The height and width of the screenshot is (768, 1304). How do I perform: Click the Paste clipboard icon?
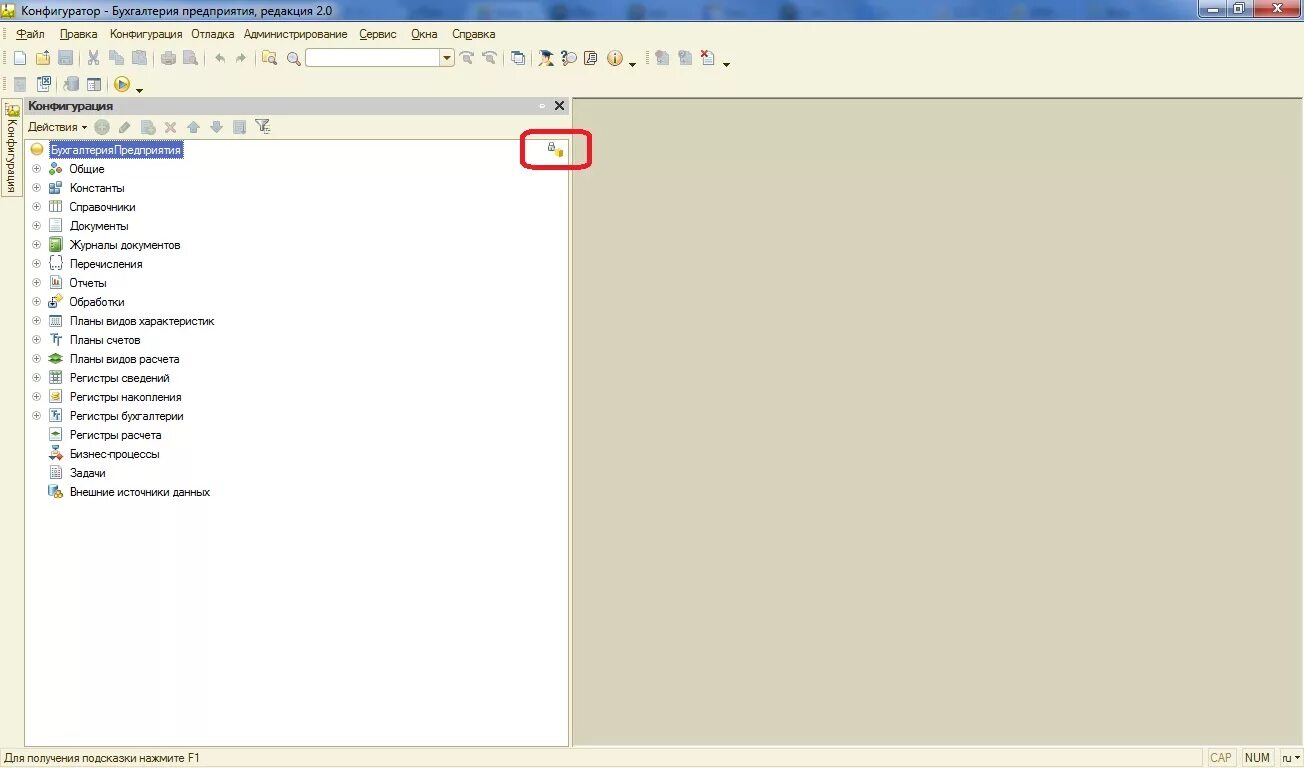pos(139,58)
